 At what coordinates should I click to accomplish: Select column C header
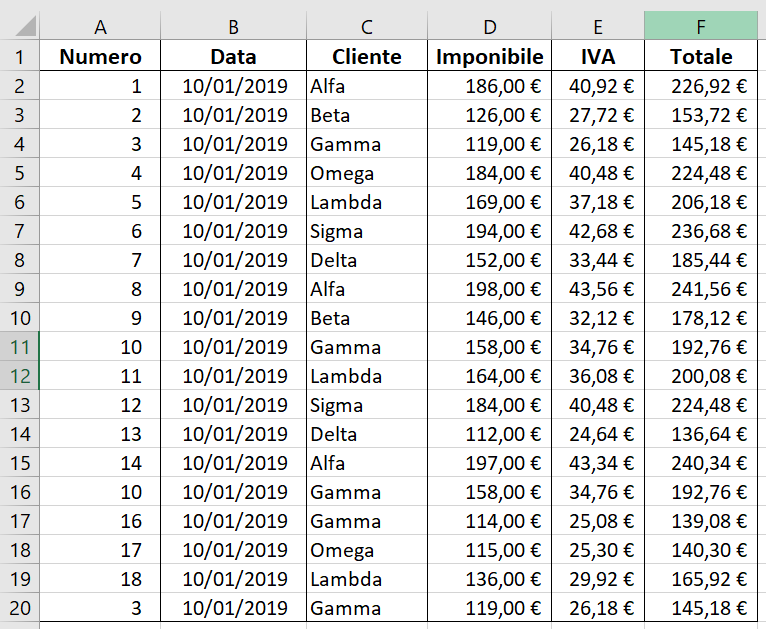pos(367,26)
